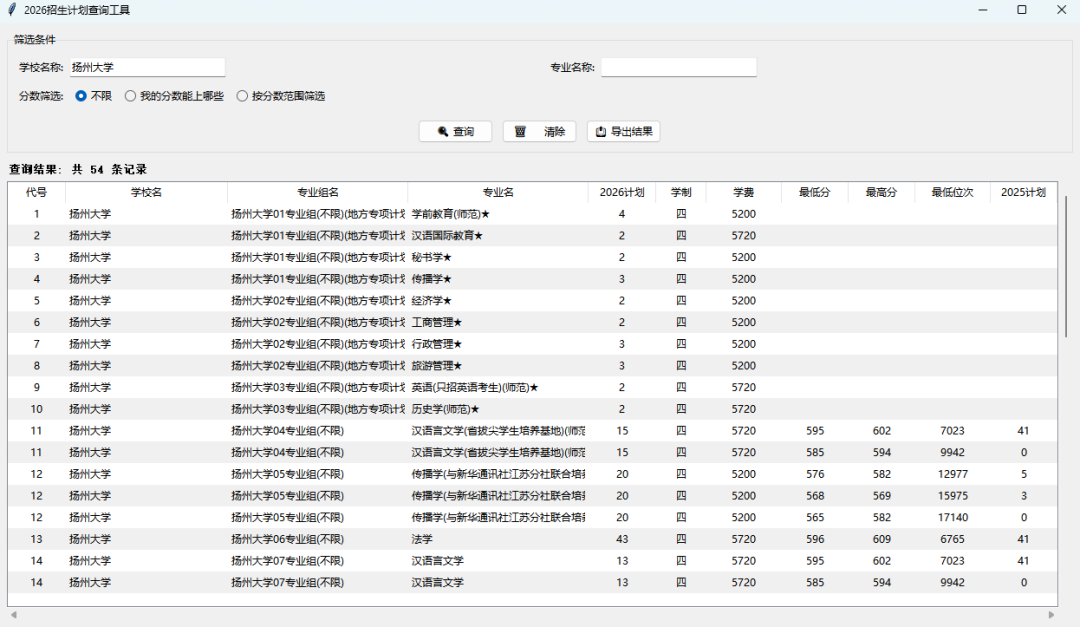The image size is (1080, 627).
Task: Select the 秘书学★ row
Action: [x=532, y=257]
